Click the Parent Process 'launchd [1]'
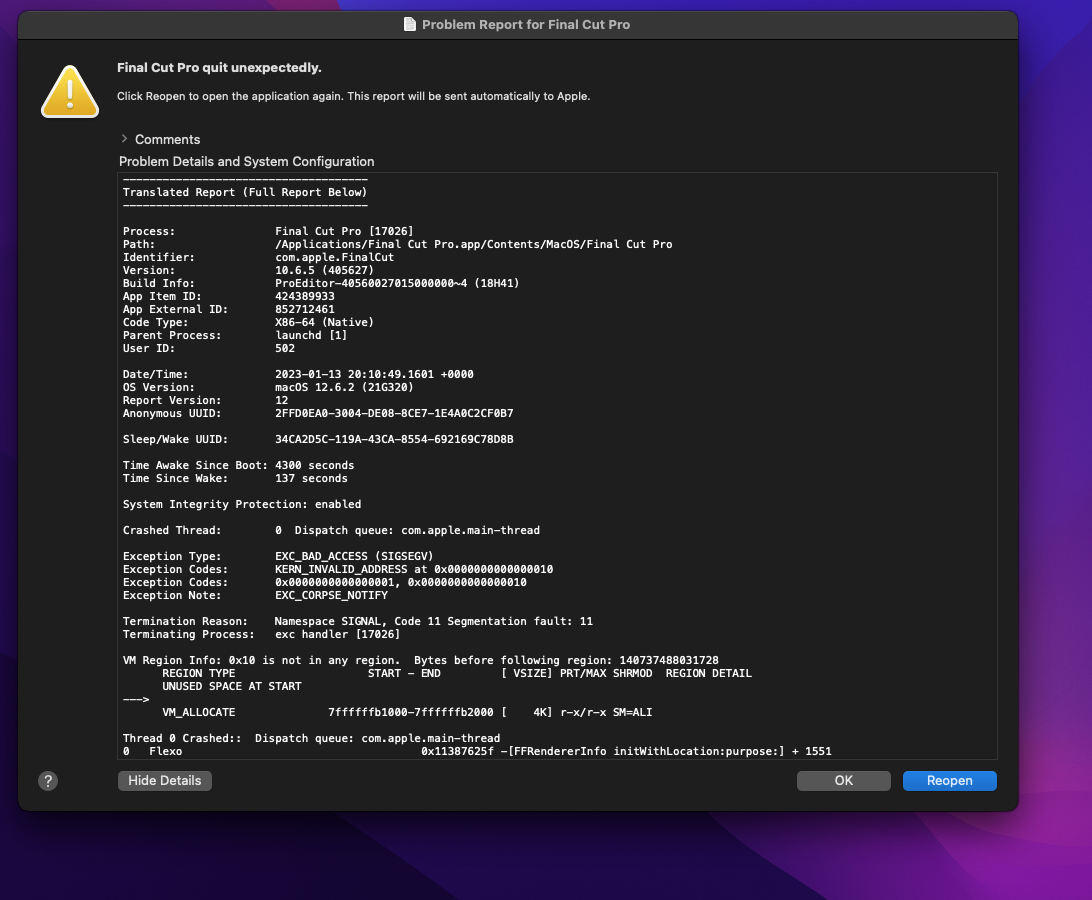Image resolution: width=1092 pixels, height=900 pixels. pyautogui.click(x=311, y=335)
